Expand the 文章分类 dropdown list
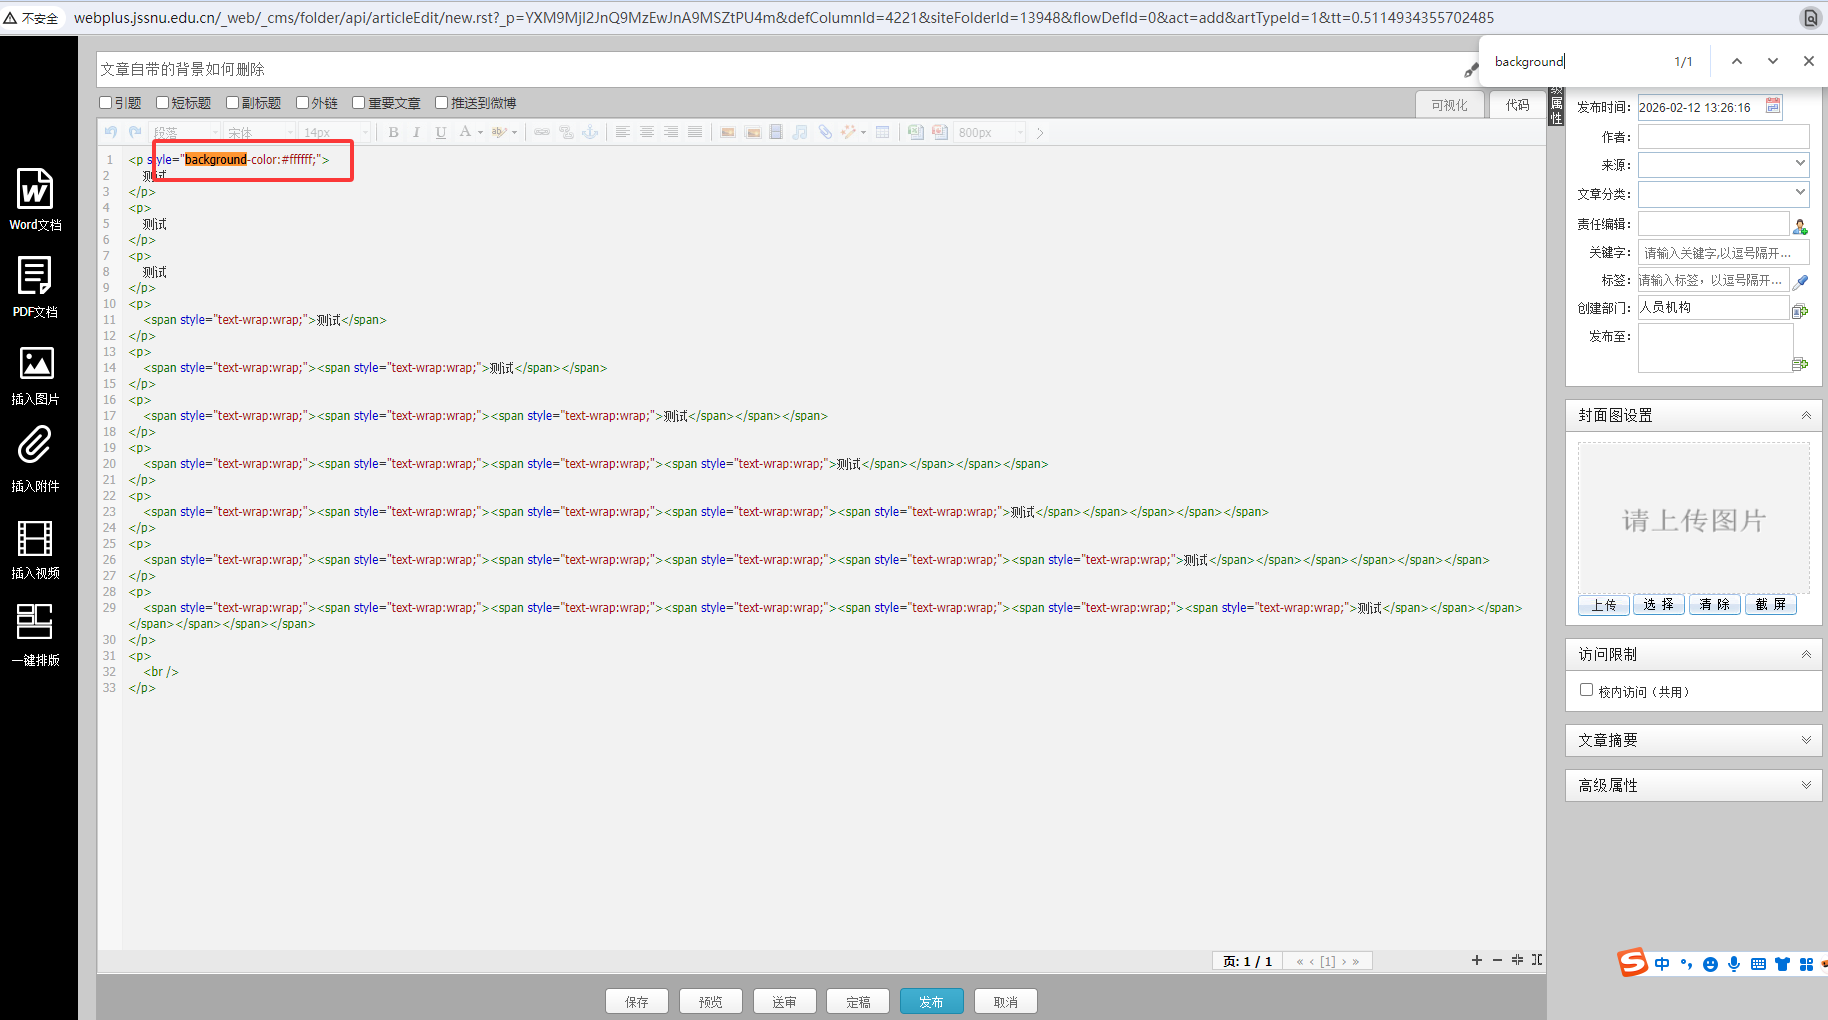 [1723, 193]
